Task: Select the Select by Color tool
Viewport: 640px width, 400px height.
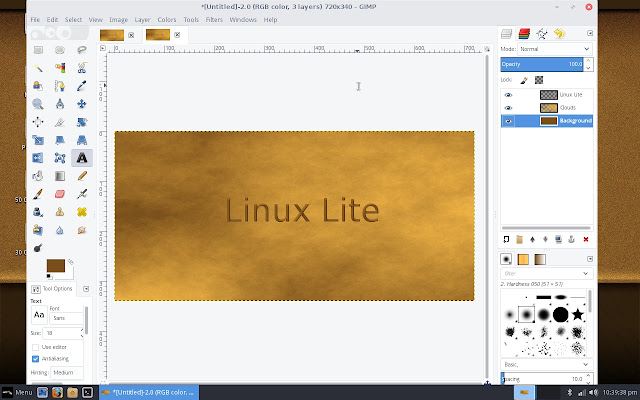Action: [x=60, y=68]
